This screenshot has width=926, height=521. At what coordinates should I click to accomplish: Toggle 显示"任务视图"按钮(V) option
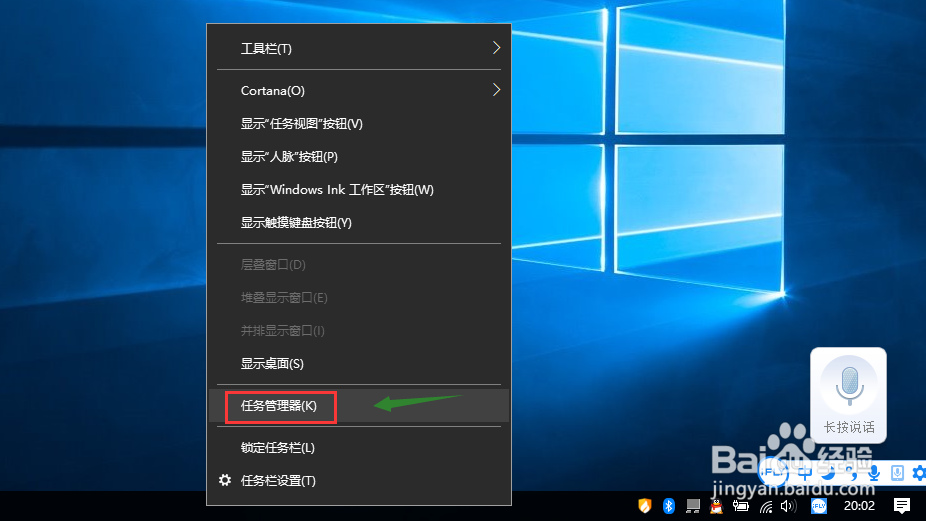pyautogui.click(x=358, y=123)
